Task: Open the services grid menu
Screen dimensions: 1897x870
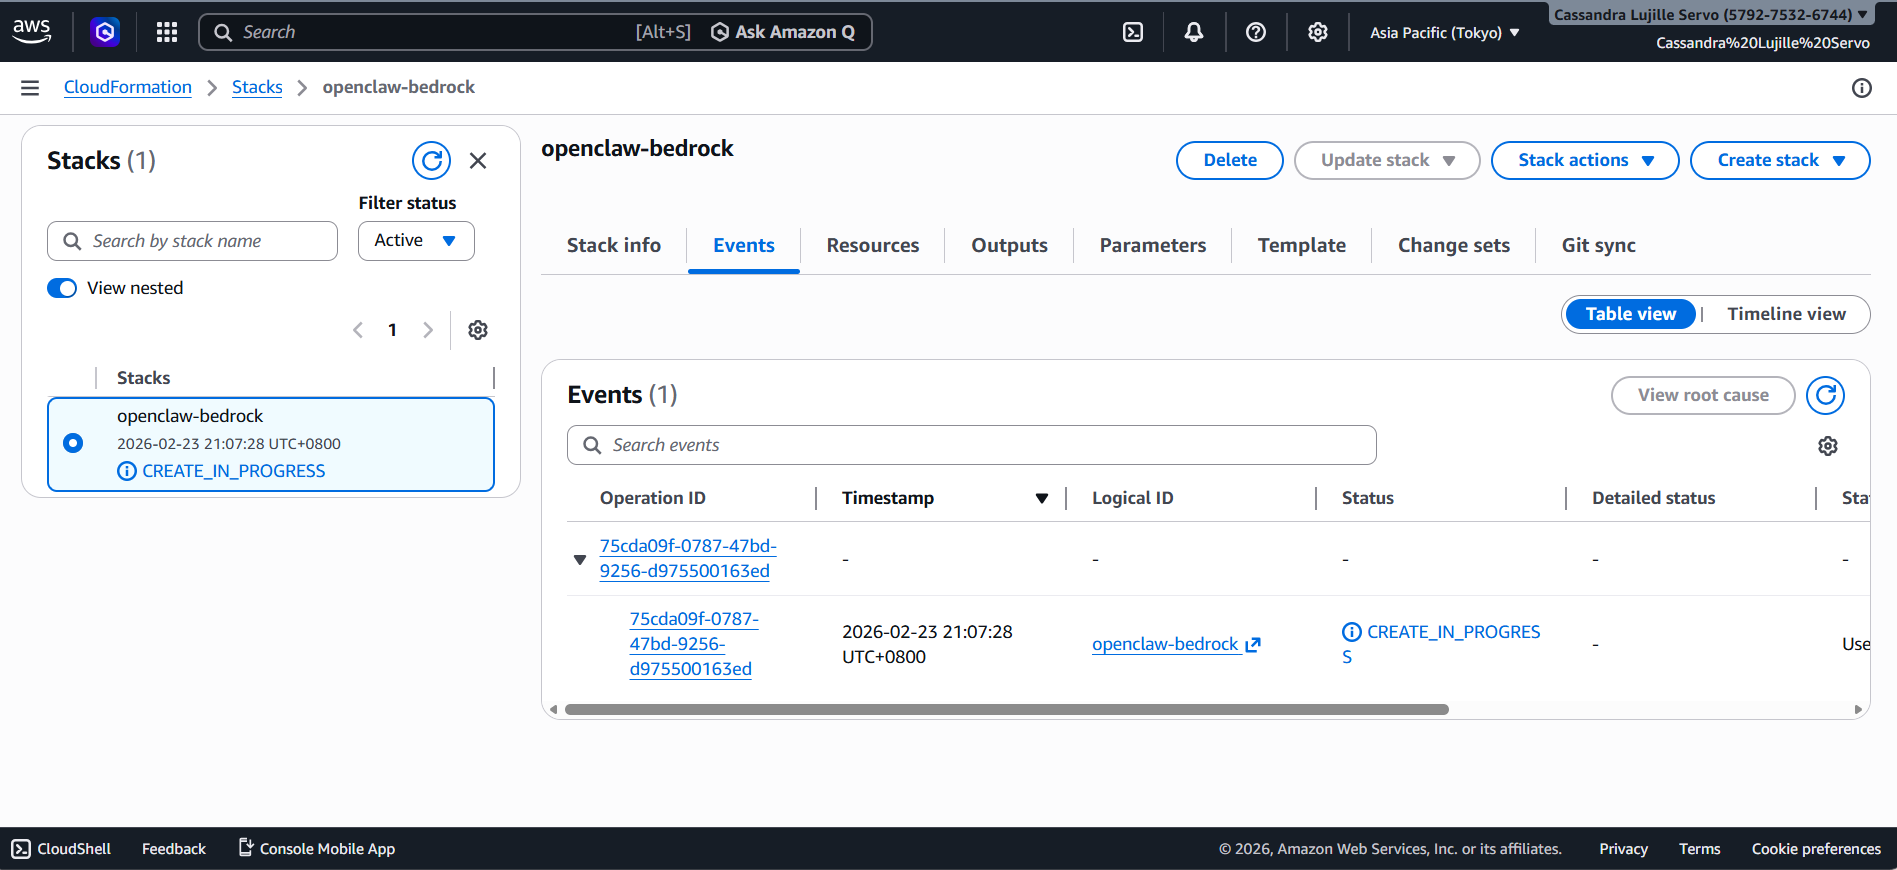Action: click(x=167, y=32)
